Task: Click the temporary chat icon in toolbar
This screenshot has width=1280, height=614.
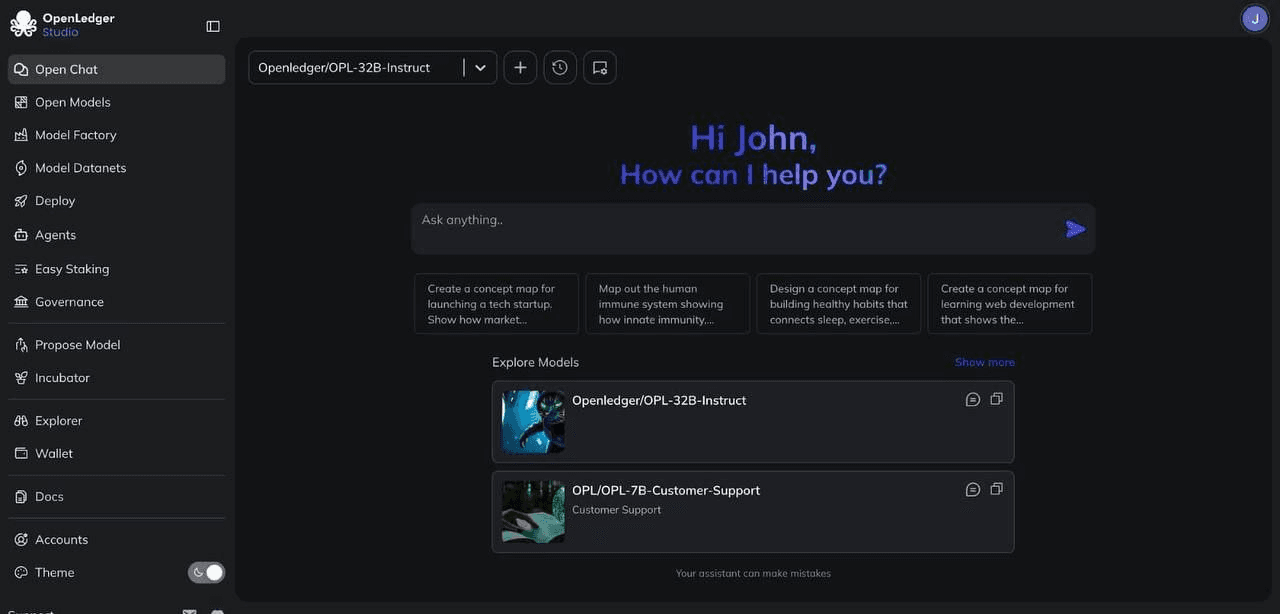Action: click(600, 67)
